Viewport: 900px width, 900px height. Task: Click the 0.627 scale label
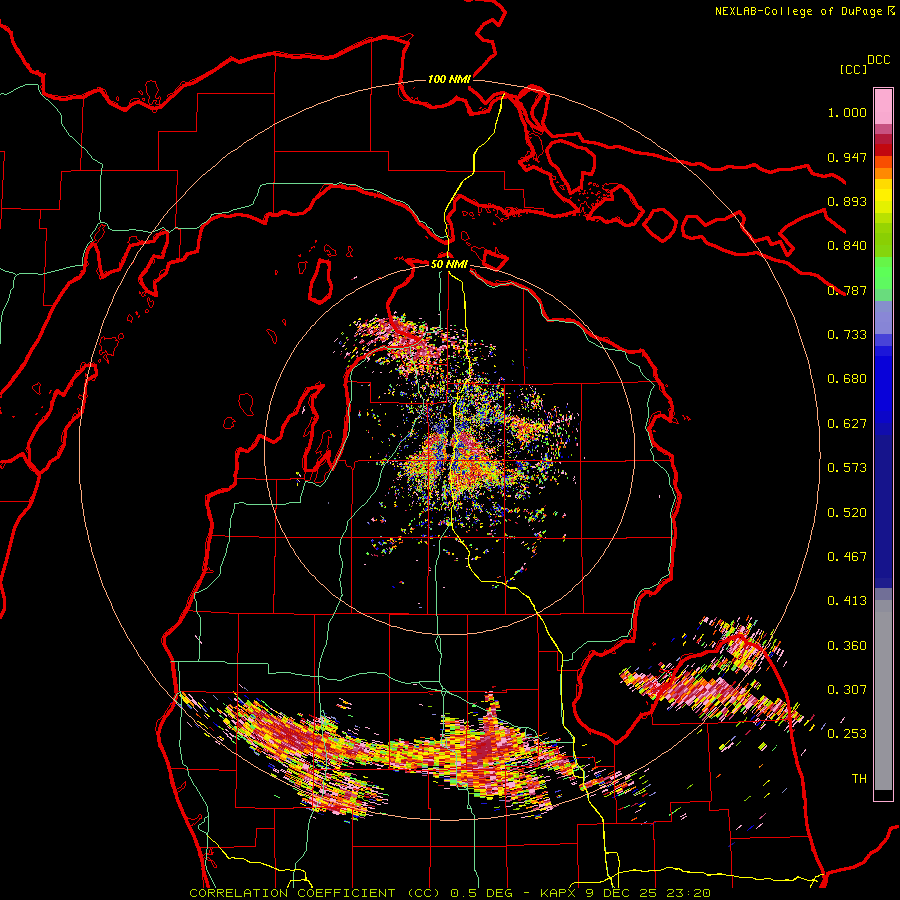(x=847, y=424)
